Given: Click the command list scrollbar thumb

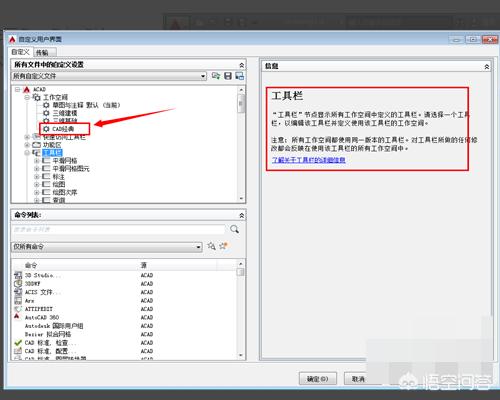Looking at the screenshot, I should click(240, 272).
